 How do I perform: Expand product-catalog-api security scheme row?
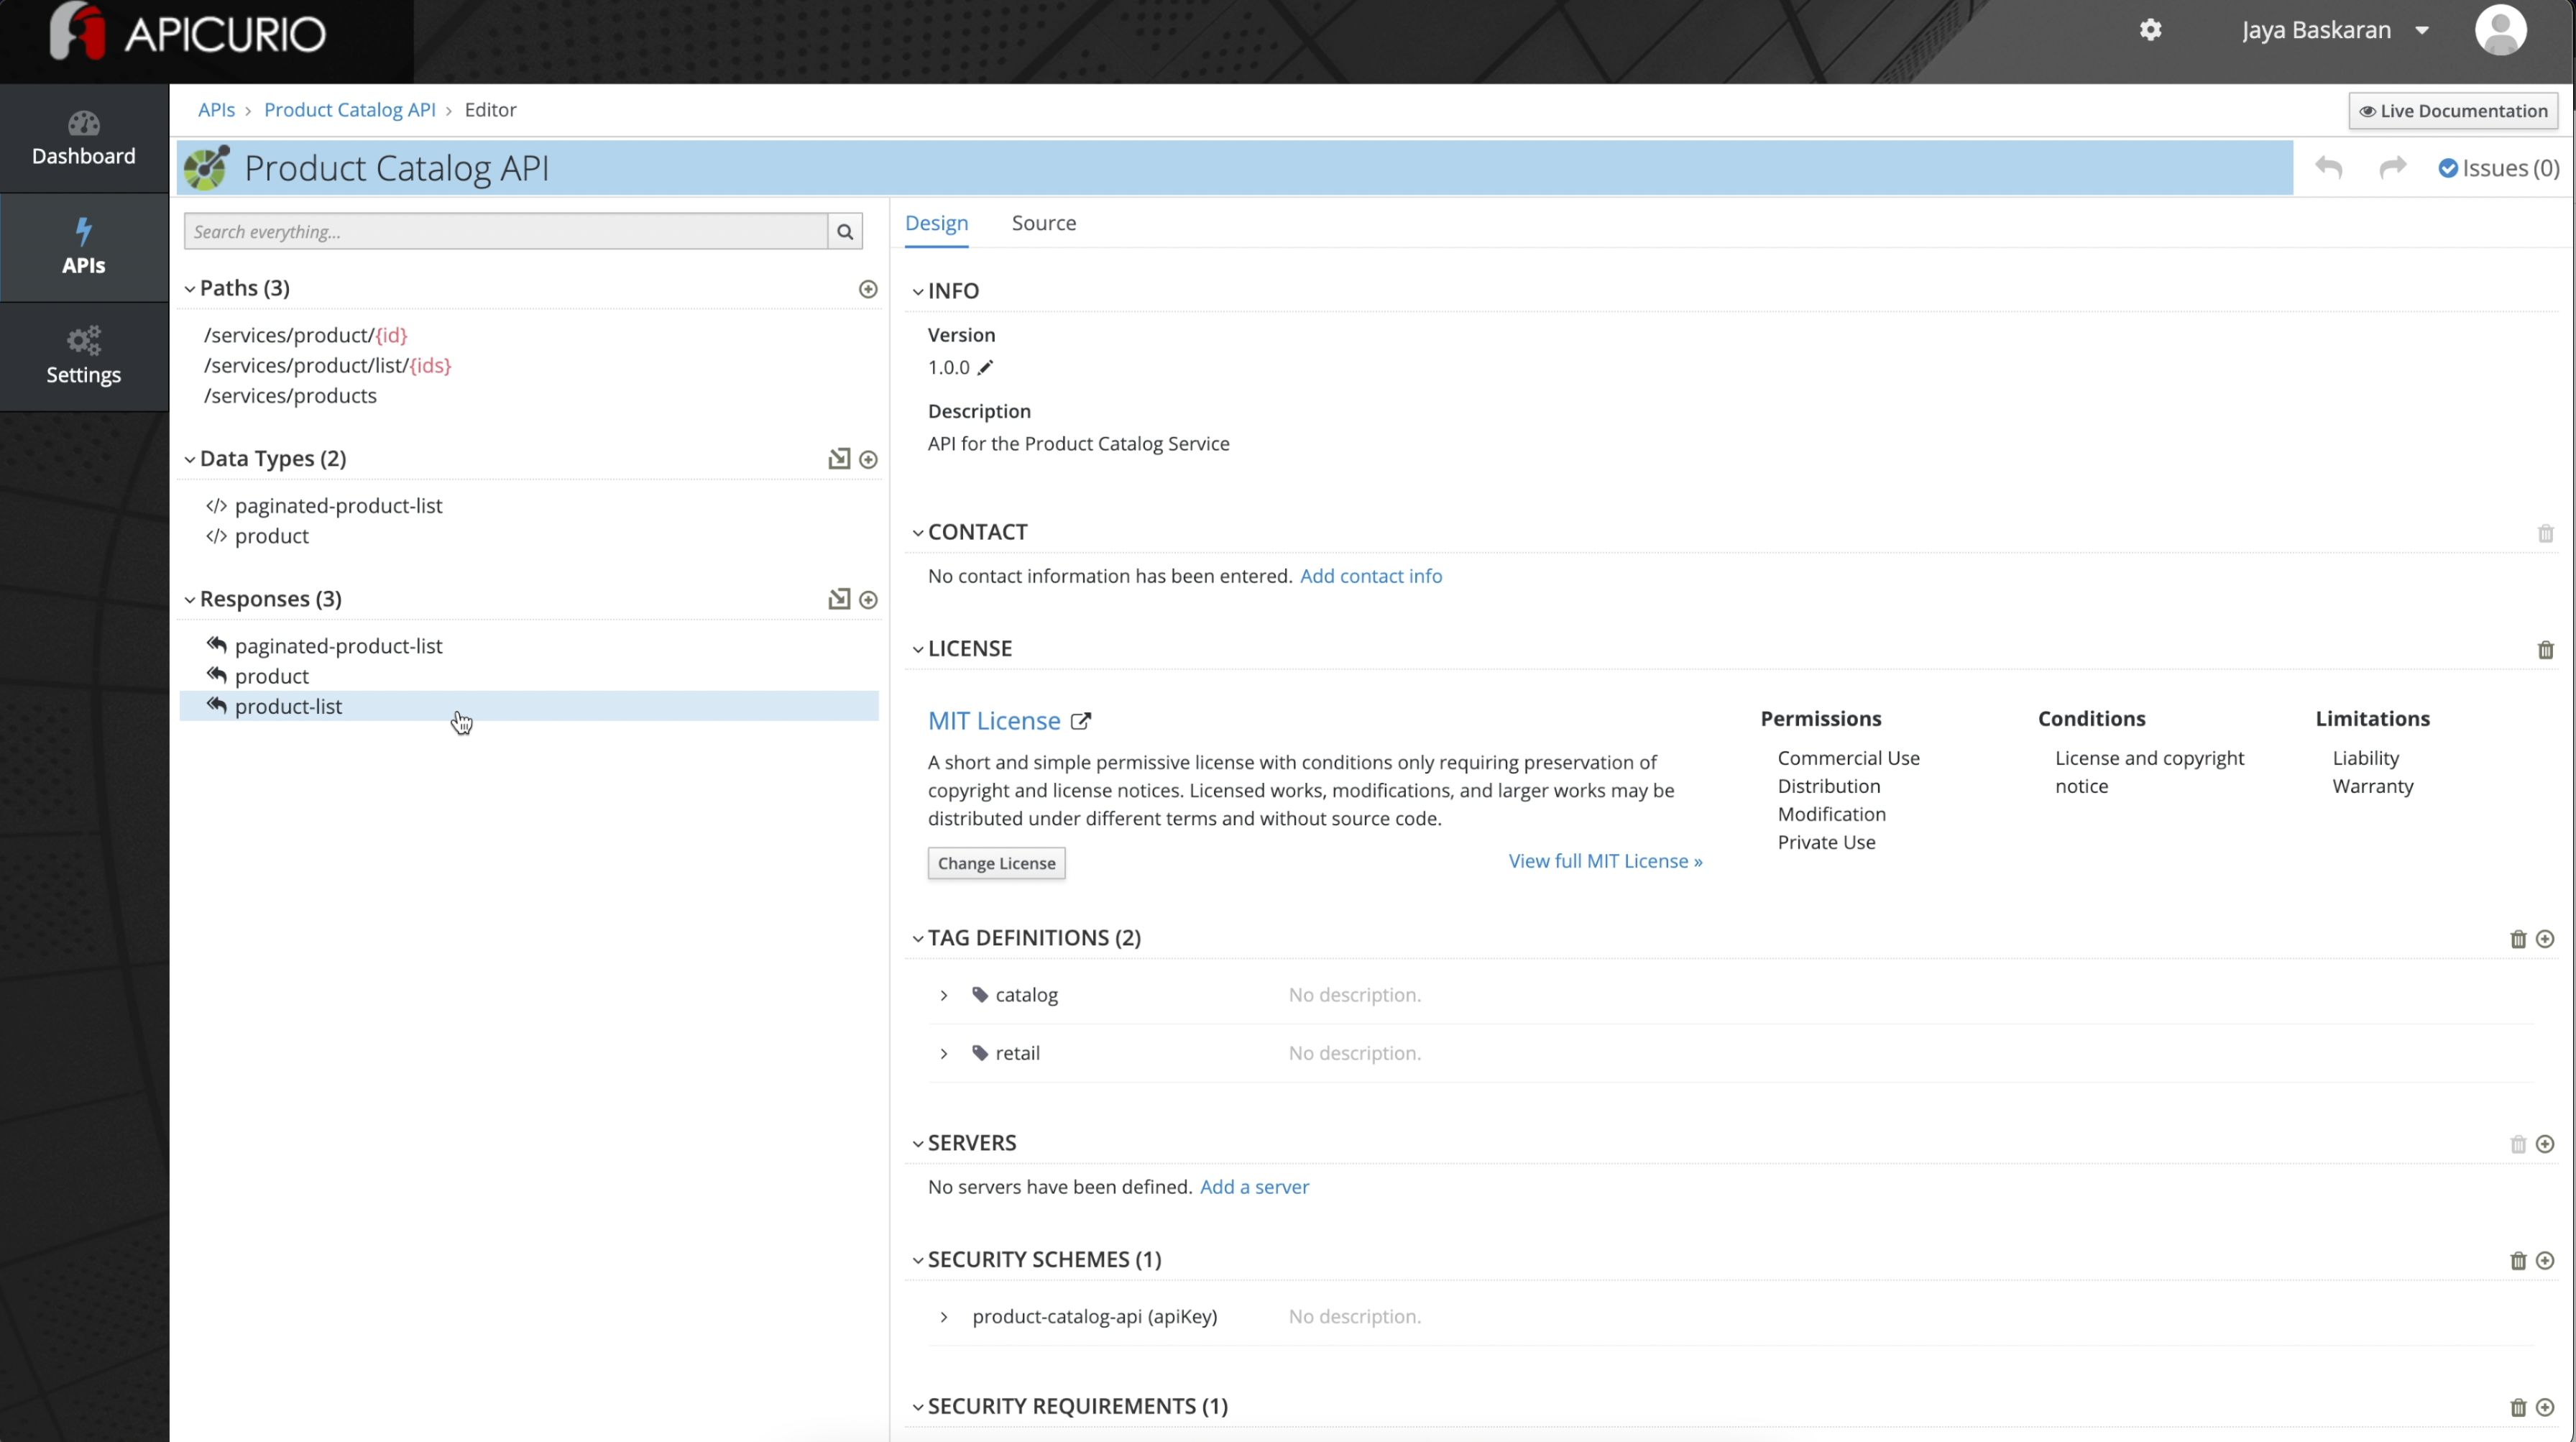[943, 1318]
